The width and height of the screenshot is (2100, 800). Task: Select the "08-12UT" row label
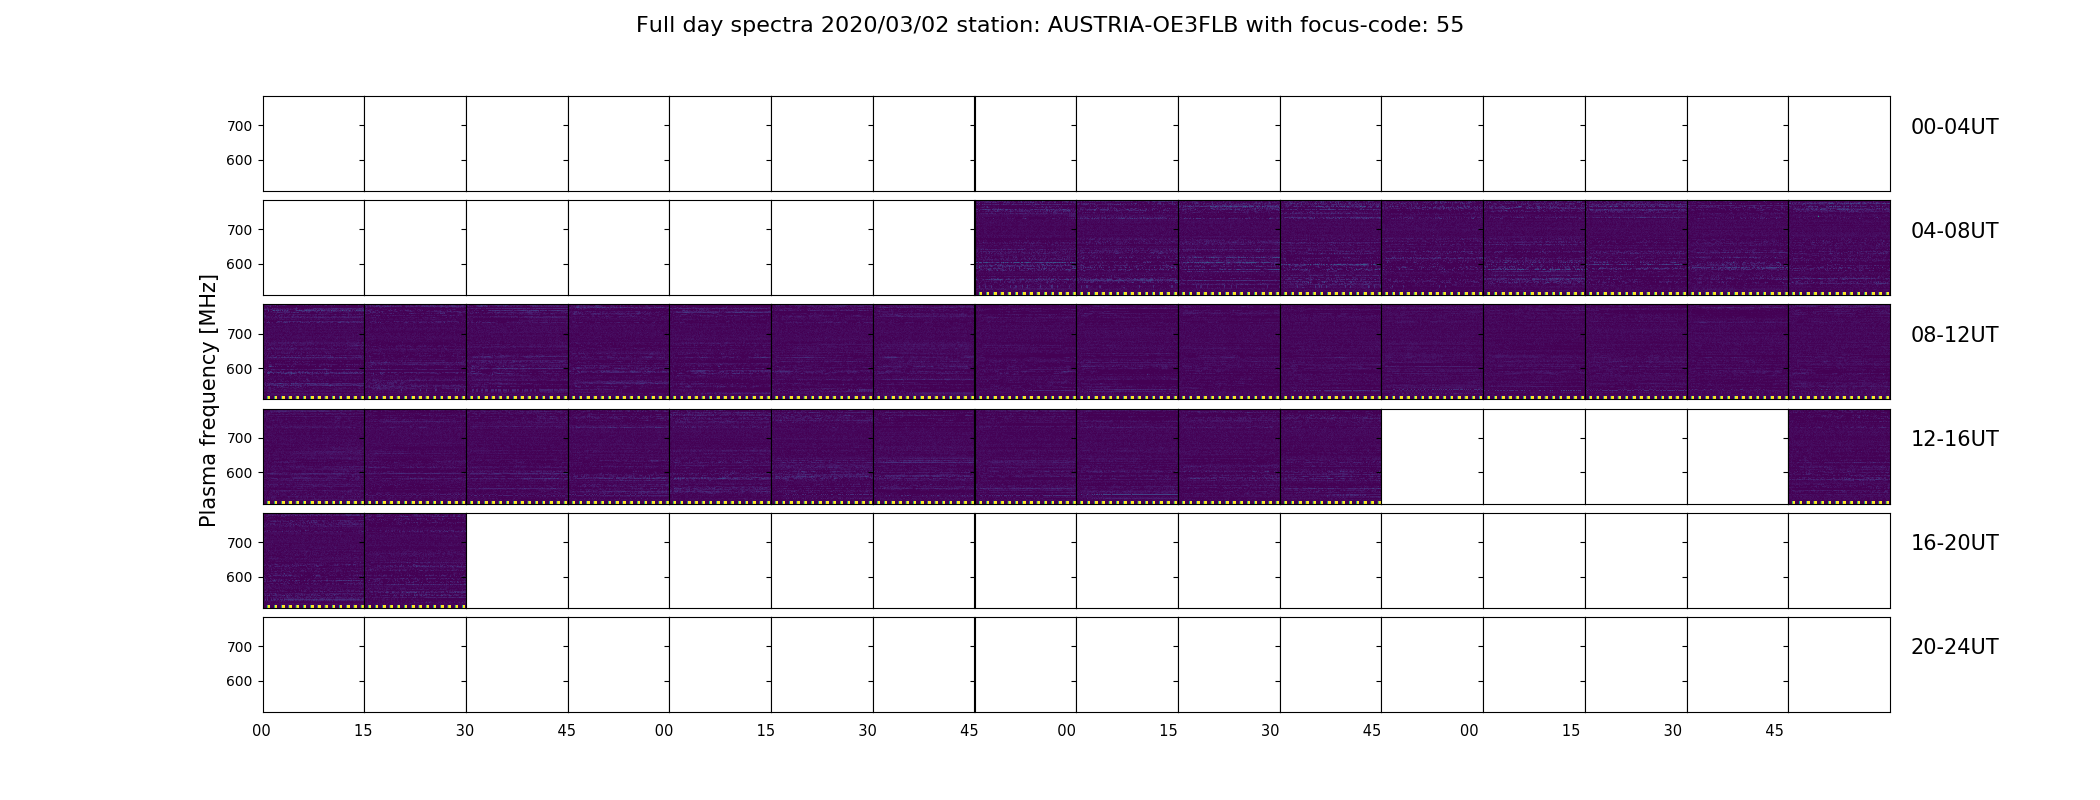click(1954, 335)
